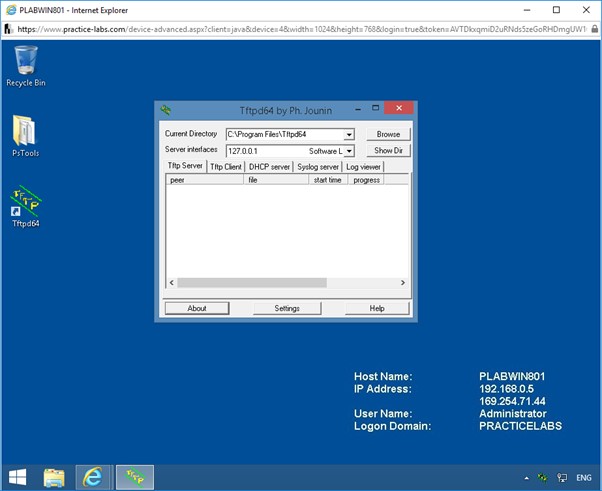602x491 pixels.
Task: Click the browser address bar URL
Action: pyautogui.click(x=302, y=29)
